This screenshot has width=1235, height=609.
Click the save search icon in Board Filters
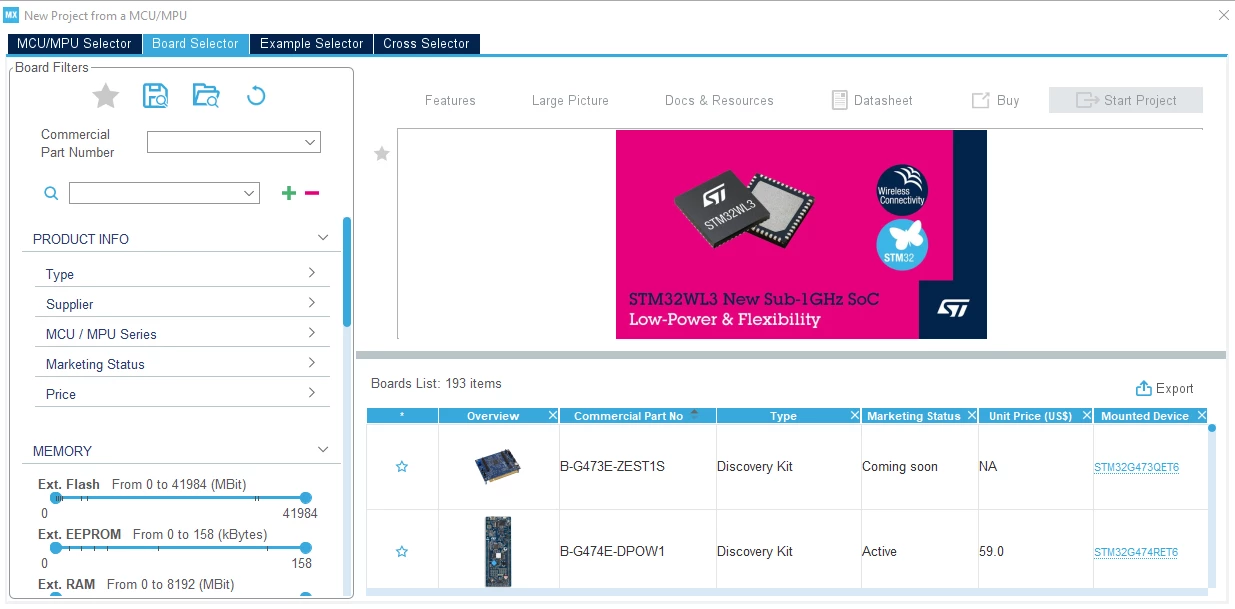(155, 96)
